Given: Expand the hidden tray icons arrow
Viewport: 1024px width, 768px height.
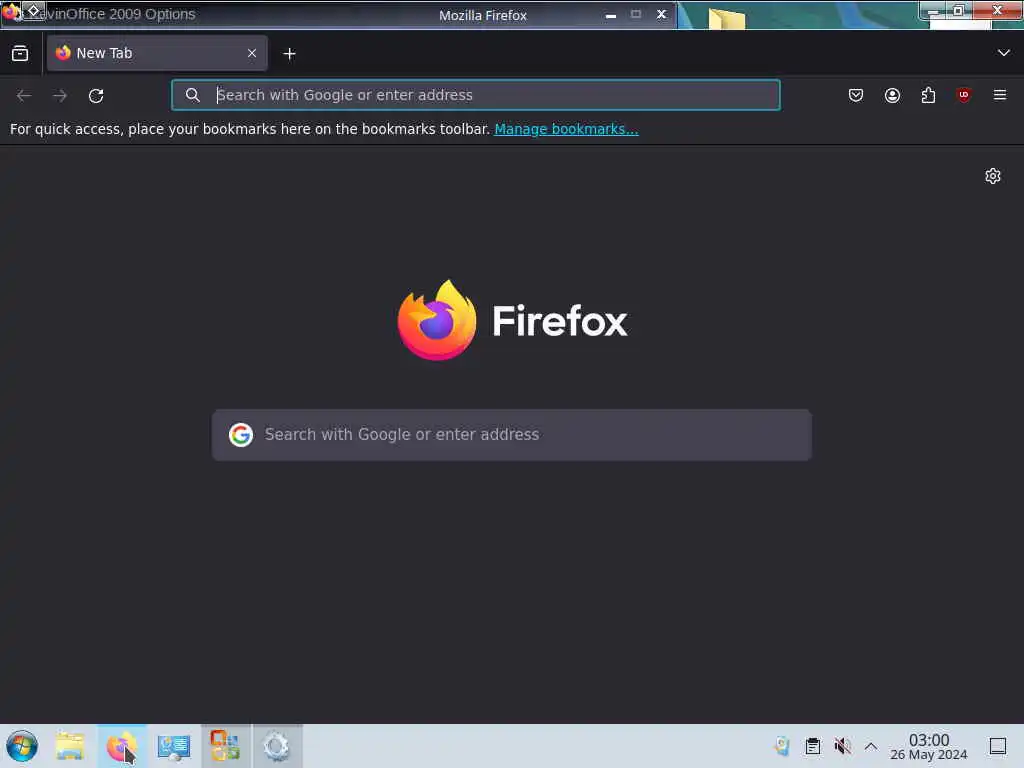Looking at the screenshot, I should click(x=871, y=746).
